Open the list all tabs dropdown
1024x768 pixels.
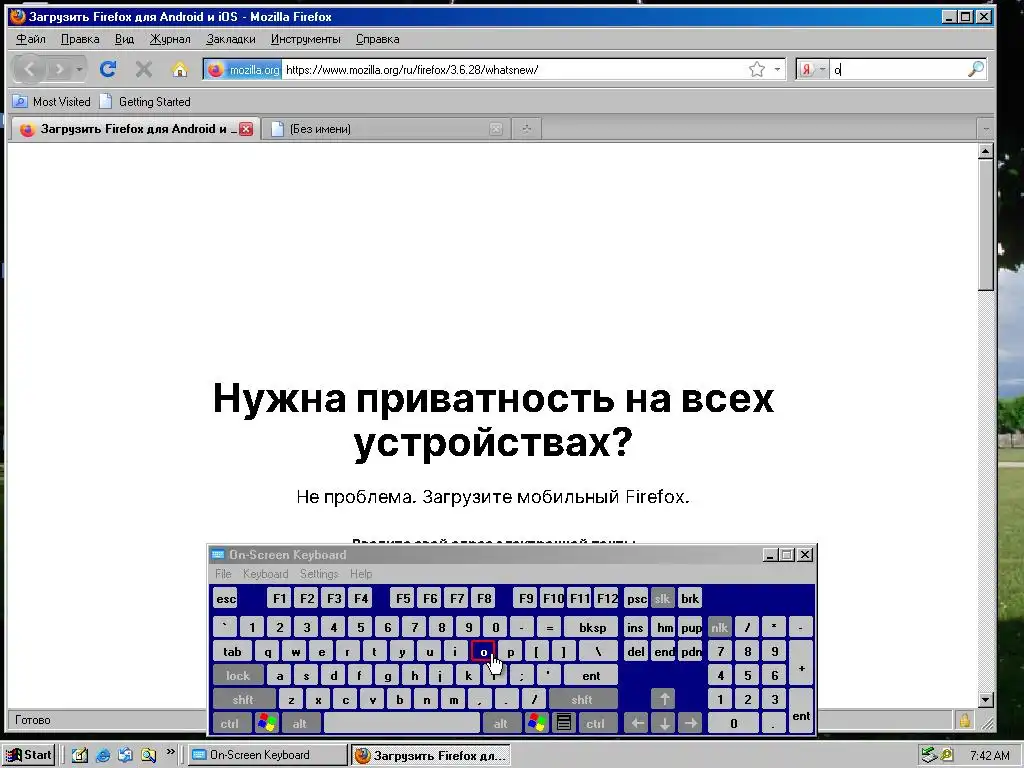tap(985, 129)
